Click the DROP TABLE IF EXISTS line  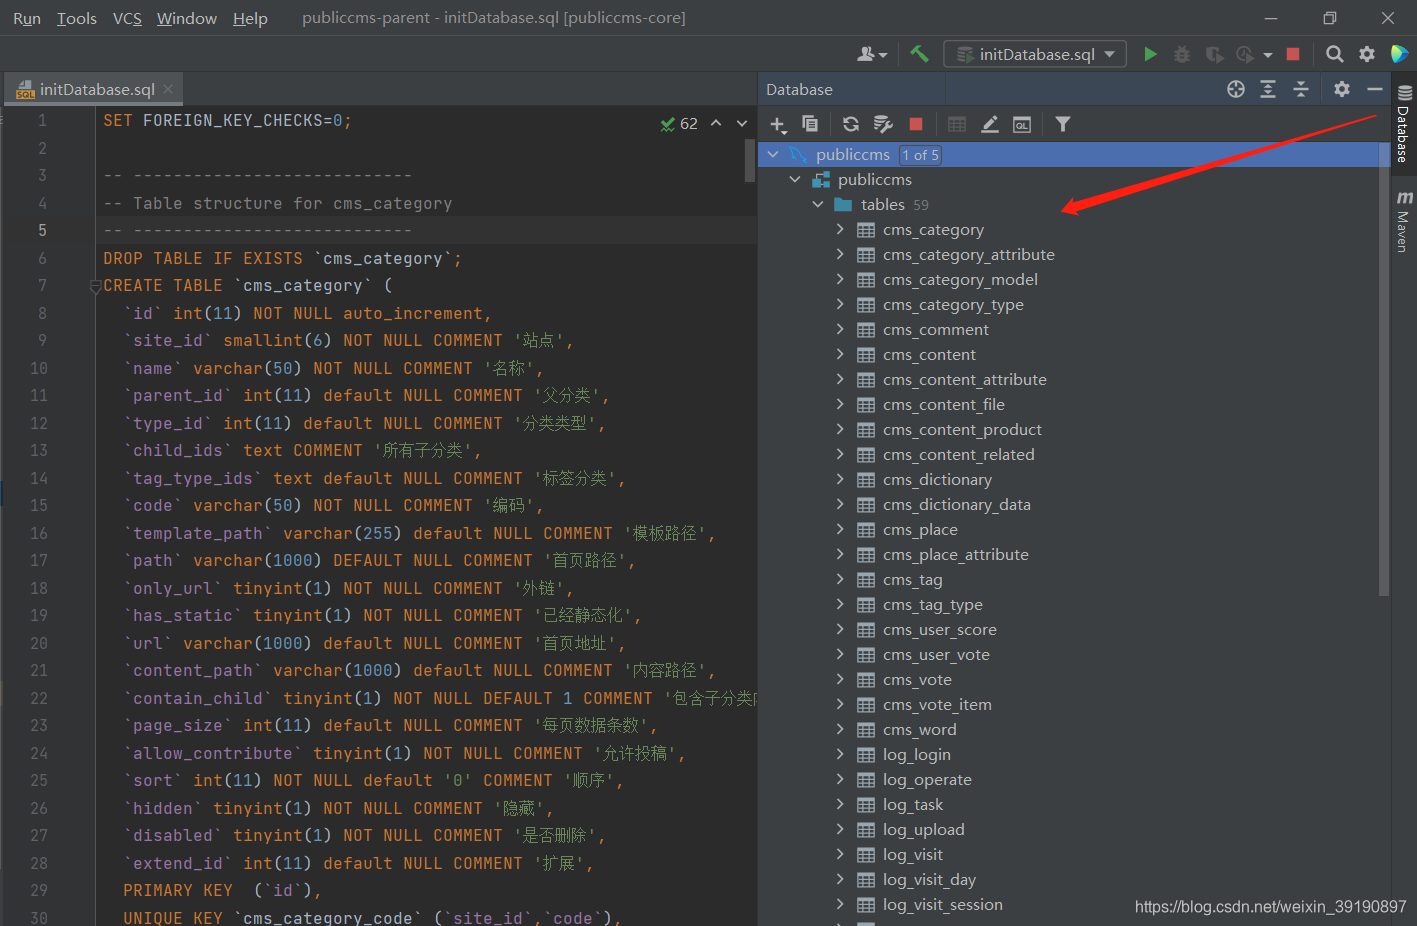point(282,258)
